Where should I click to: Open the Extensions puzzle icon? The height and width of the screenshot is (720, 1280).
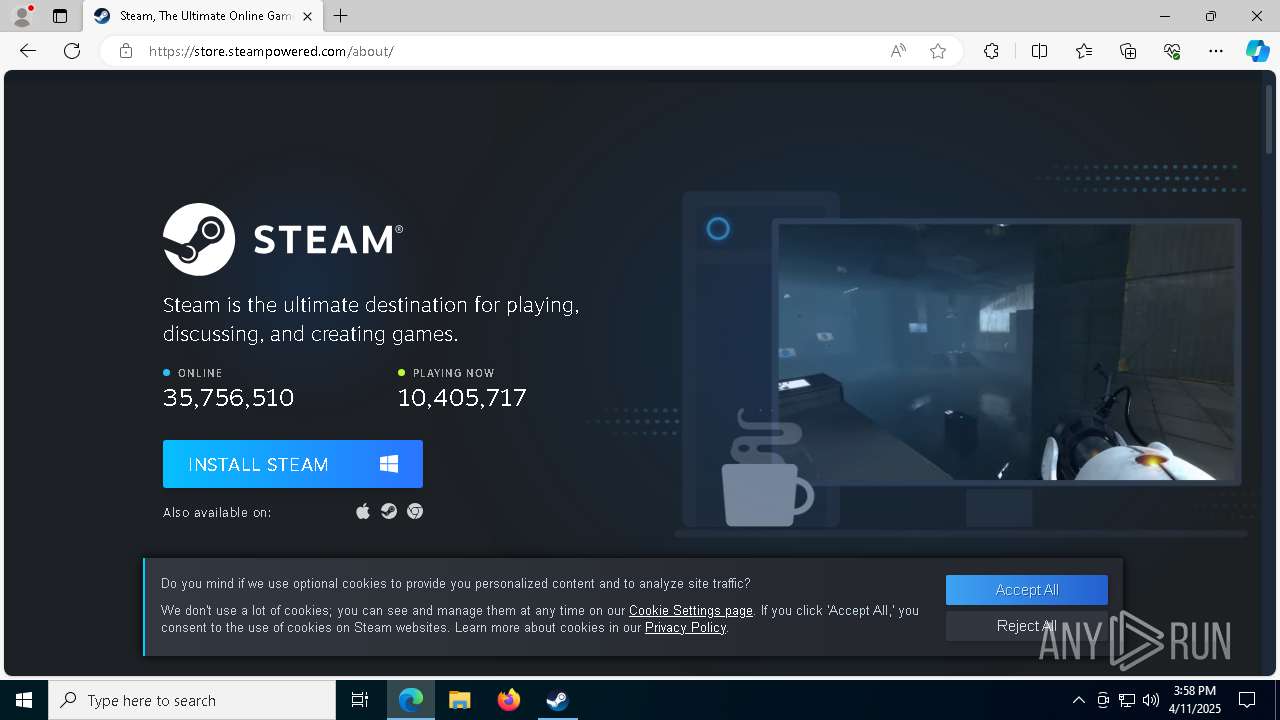991,51
